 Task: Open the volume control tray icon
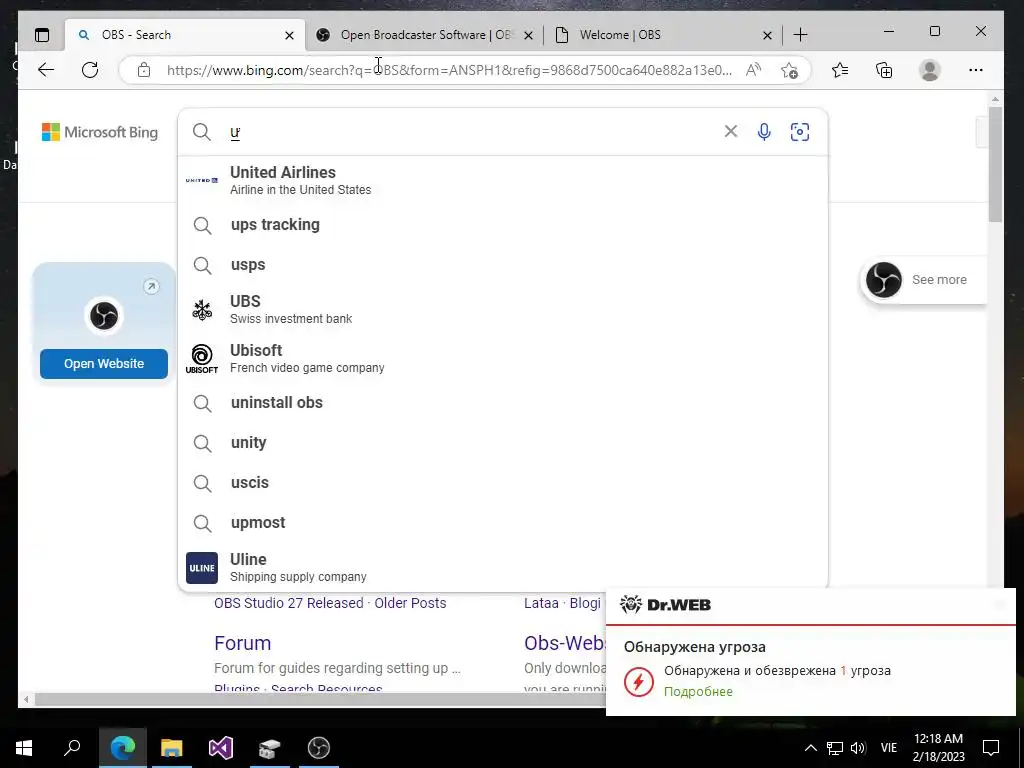(x=858, y=748)
